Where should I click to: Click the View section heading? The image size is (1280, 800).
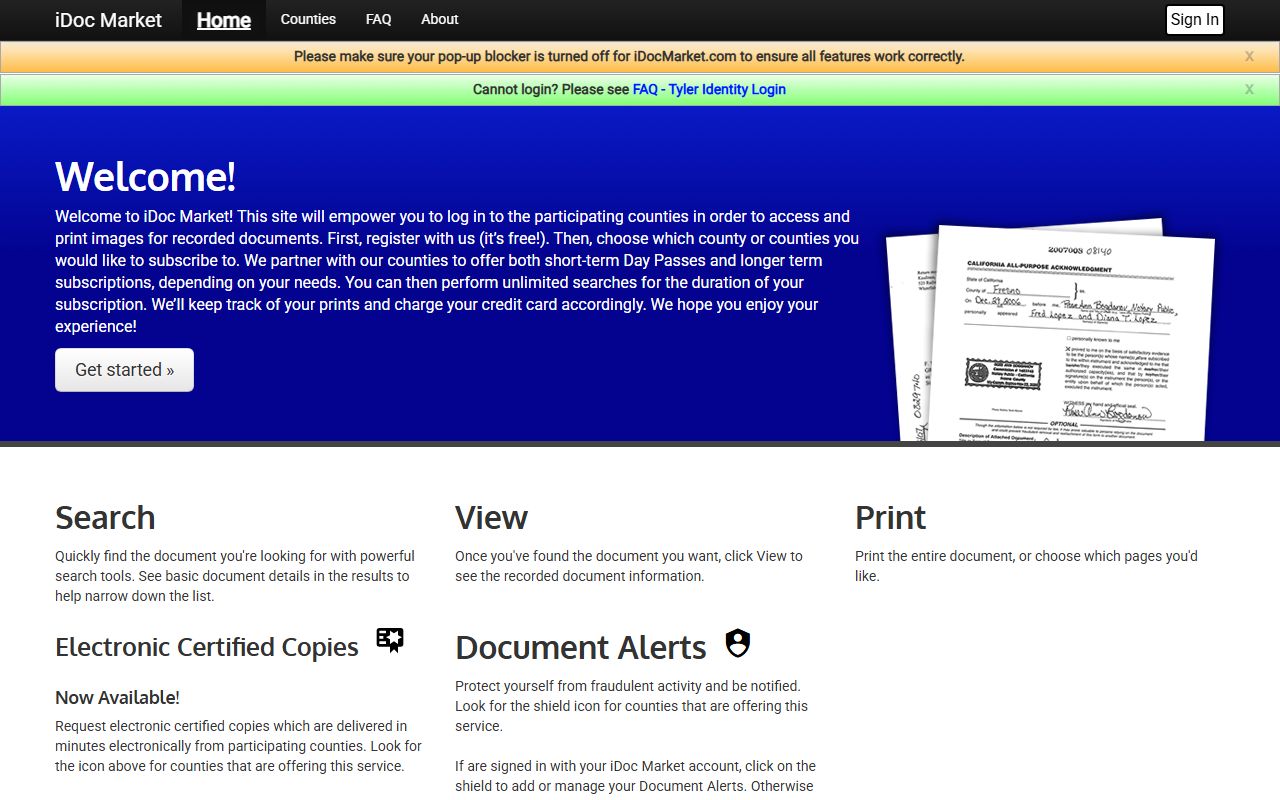click(x=491, y=518)
